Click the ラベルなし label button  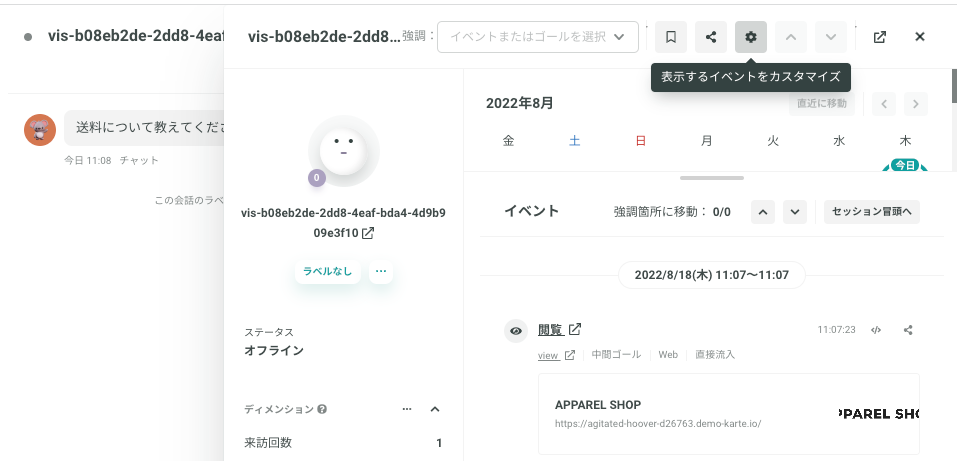tap(328, 272)
